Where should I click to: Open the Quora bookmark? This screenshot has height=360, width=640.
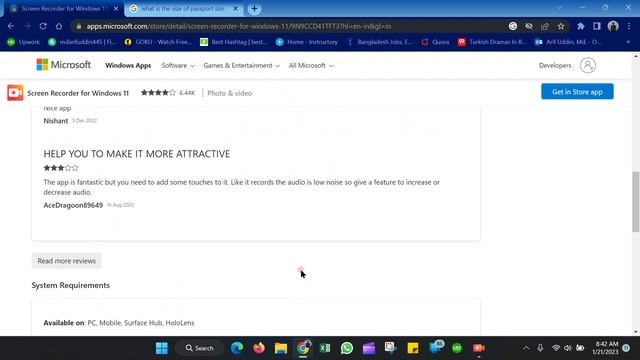click(436, 42)
